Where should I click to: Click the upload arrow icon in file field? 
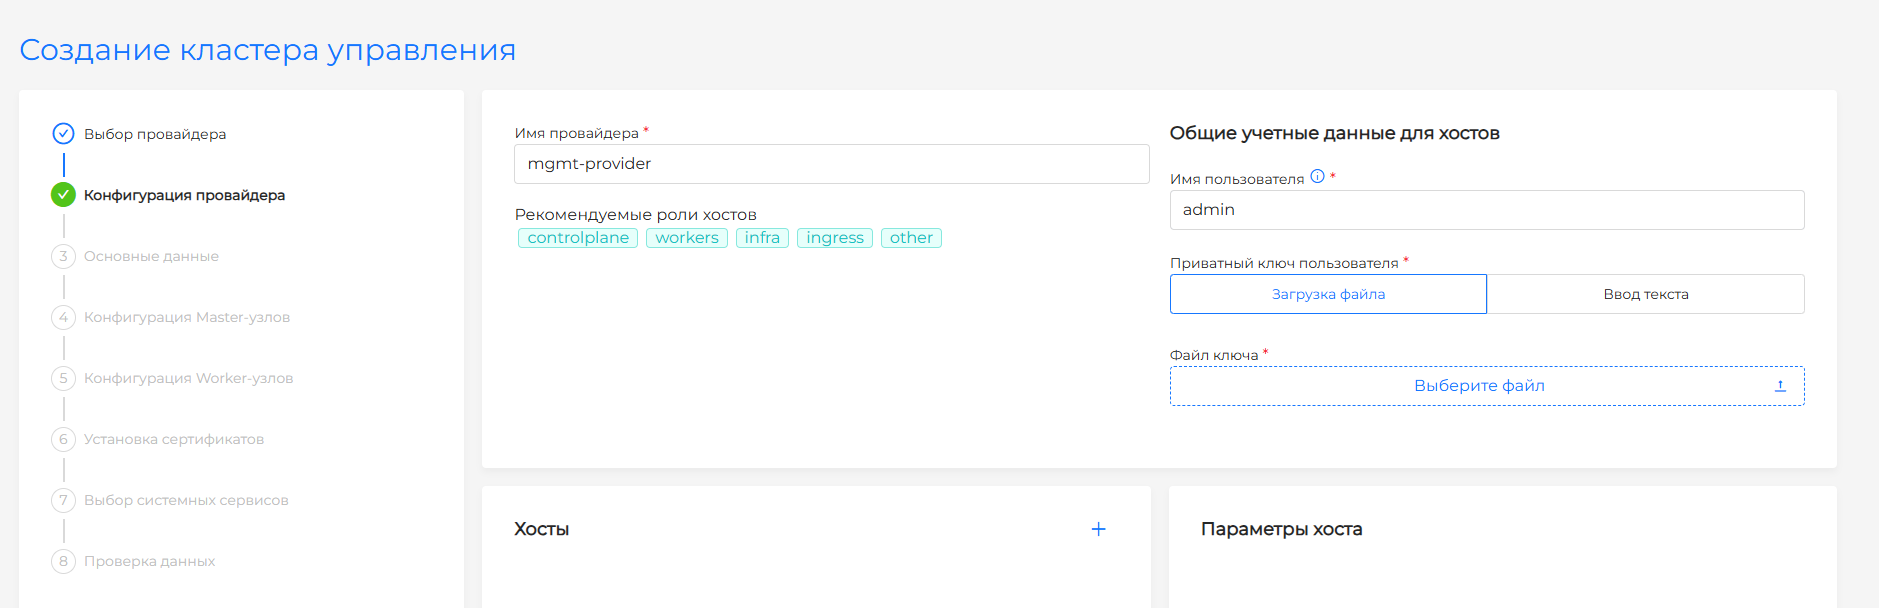(1780, 386)
